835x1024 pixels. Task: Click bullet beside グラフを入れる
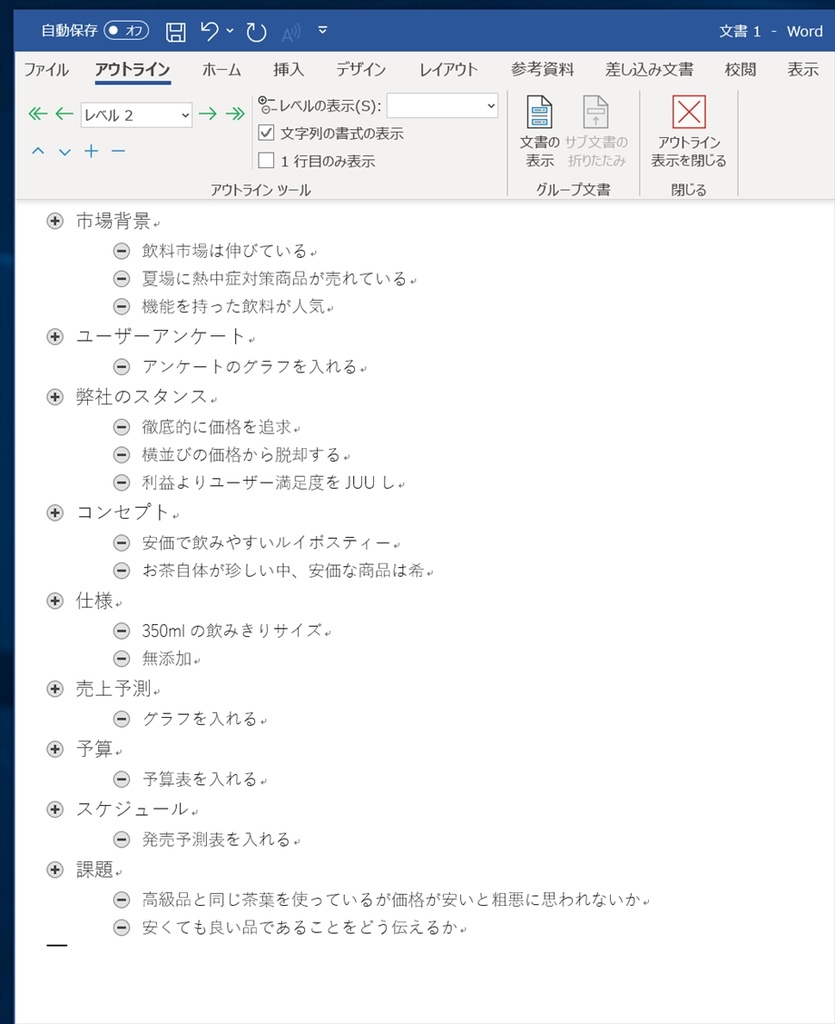(x=121, y=719)
